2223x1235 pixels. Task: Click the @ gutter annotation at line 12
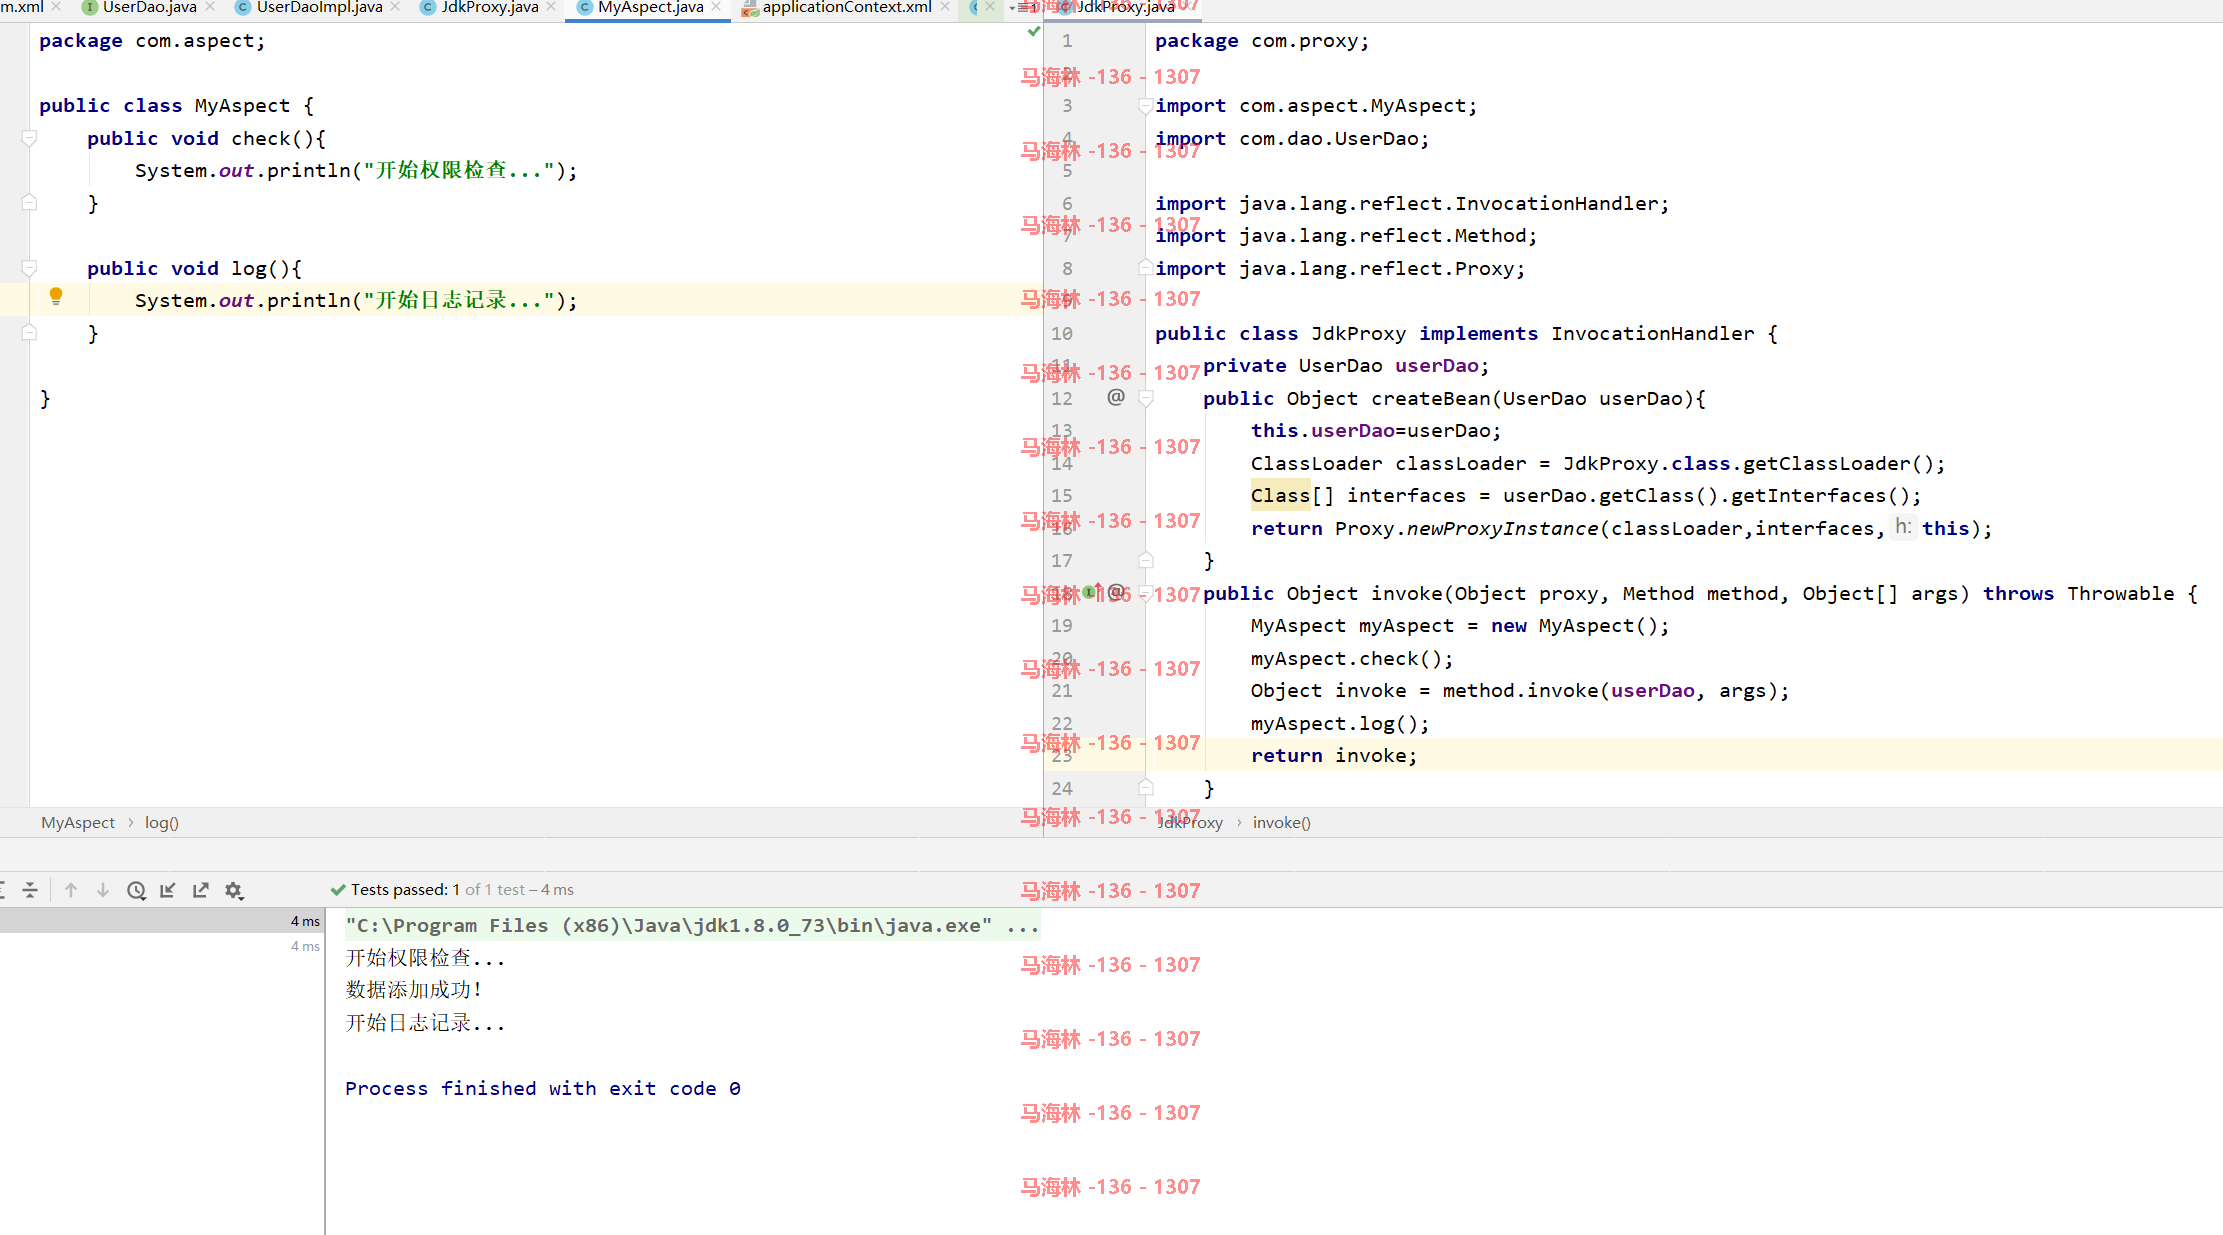1116,397
